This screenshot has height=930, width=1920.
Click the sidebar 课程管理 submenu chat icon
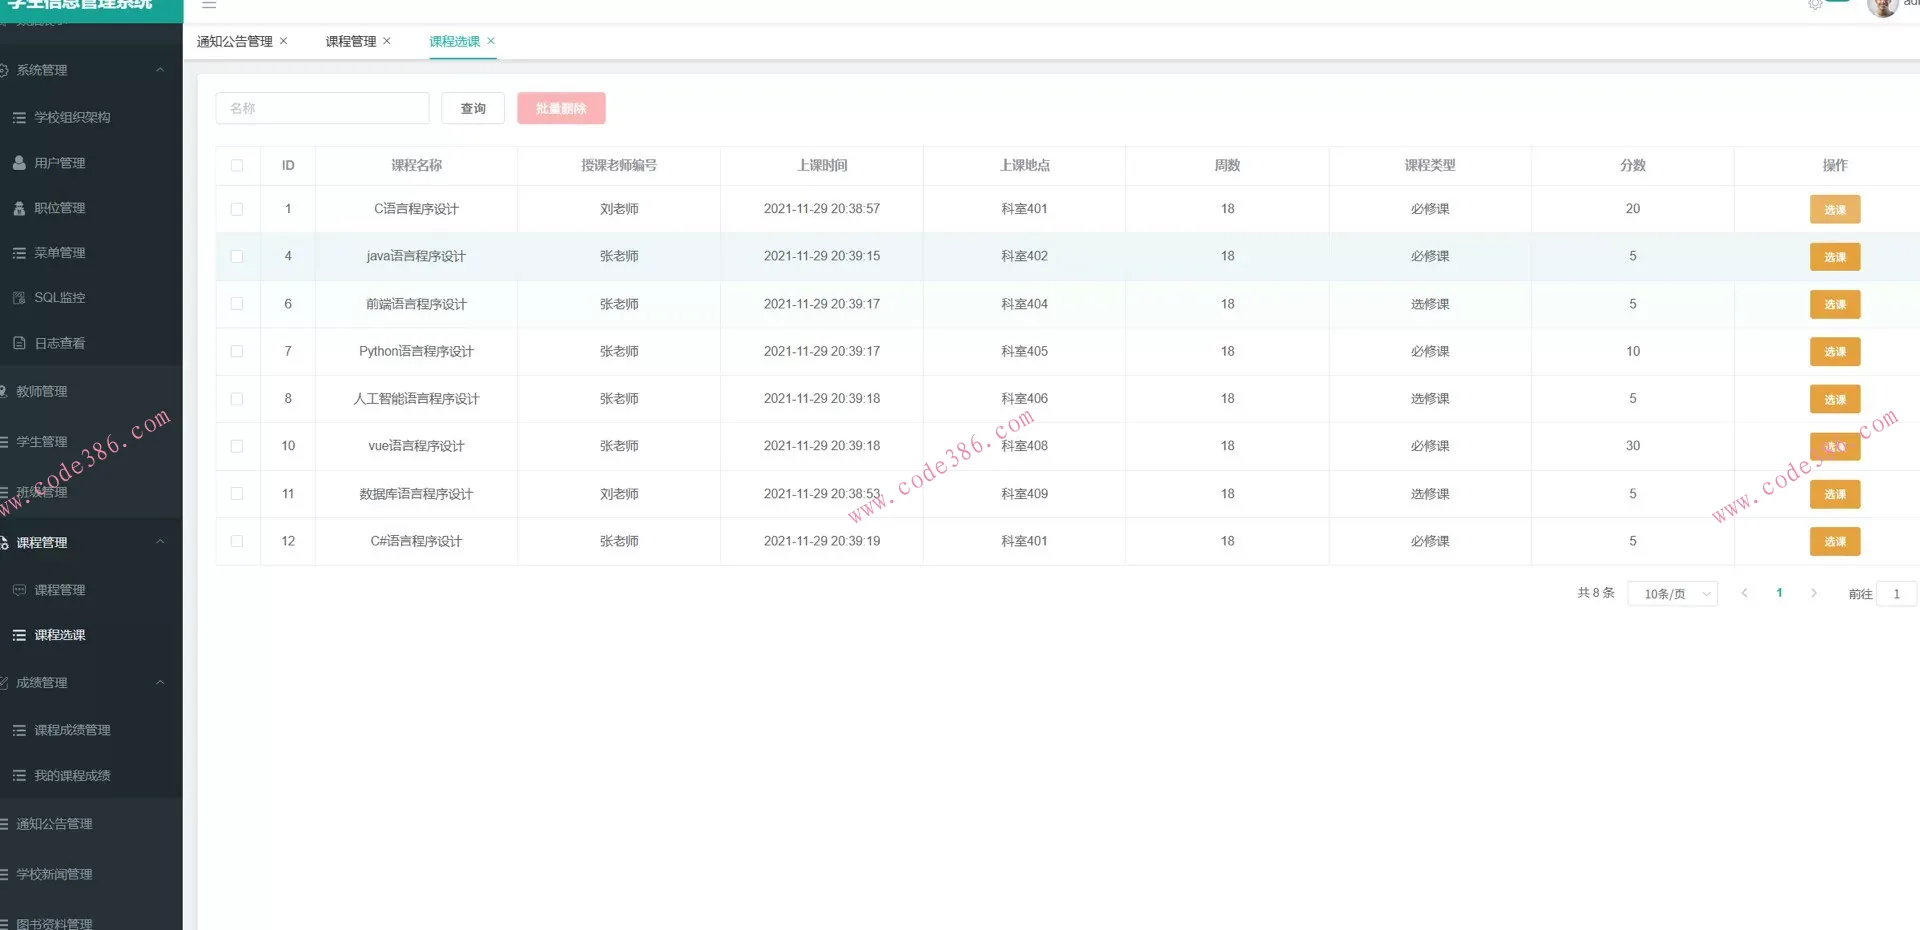[19, 590]
